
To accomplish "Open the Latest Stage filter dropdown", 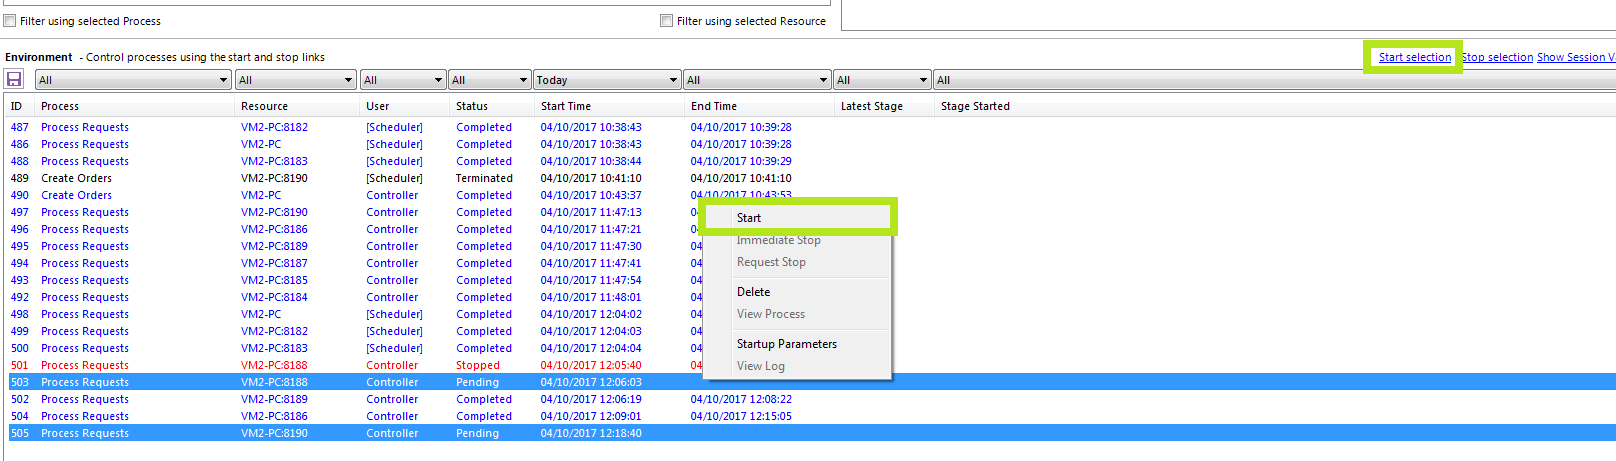I will (x=883, y=80).
